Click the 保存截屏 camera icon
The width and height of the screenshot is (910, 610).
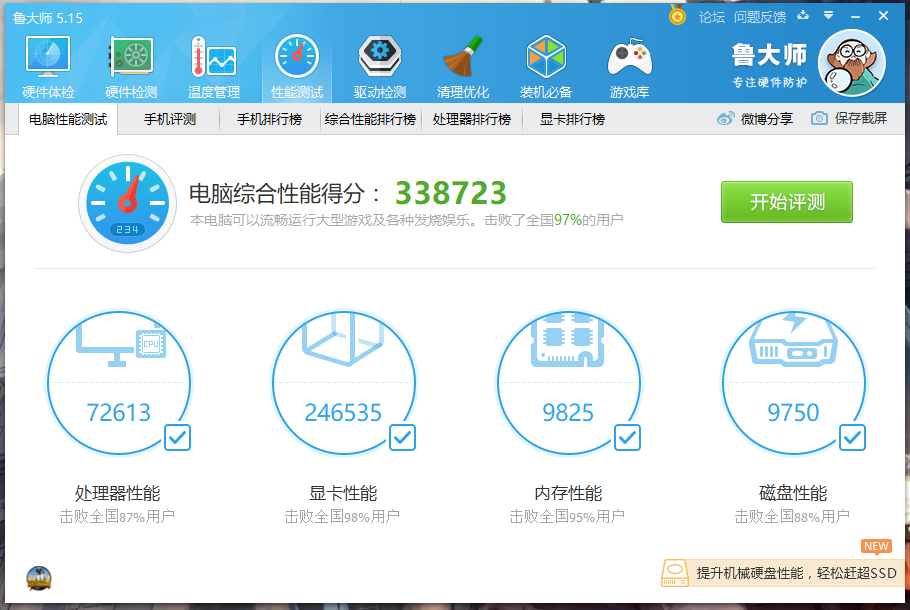819,118
